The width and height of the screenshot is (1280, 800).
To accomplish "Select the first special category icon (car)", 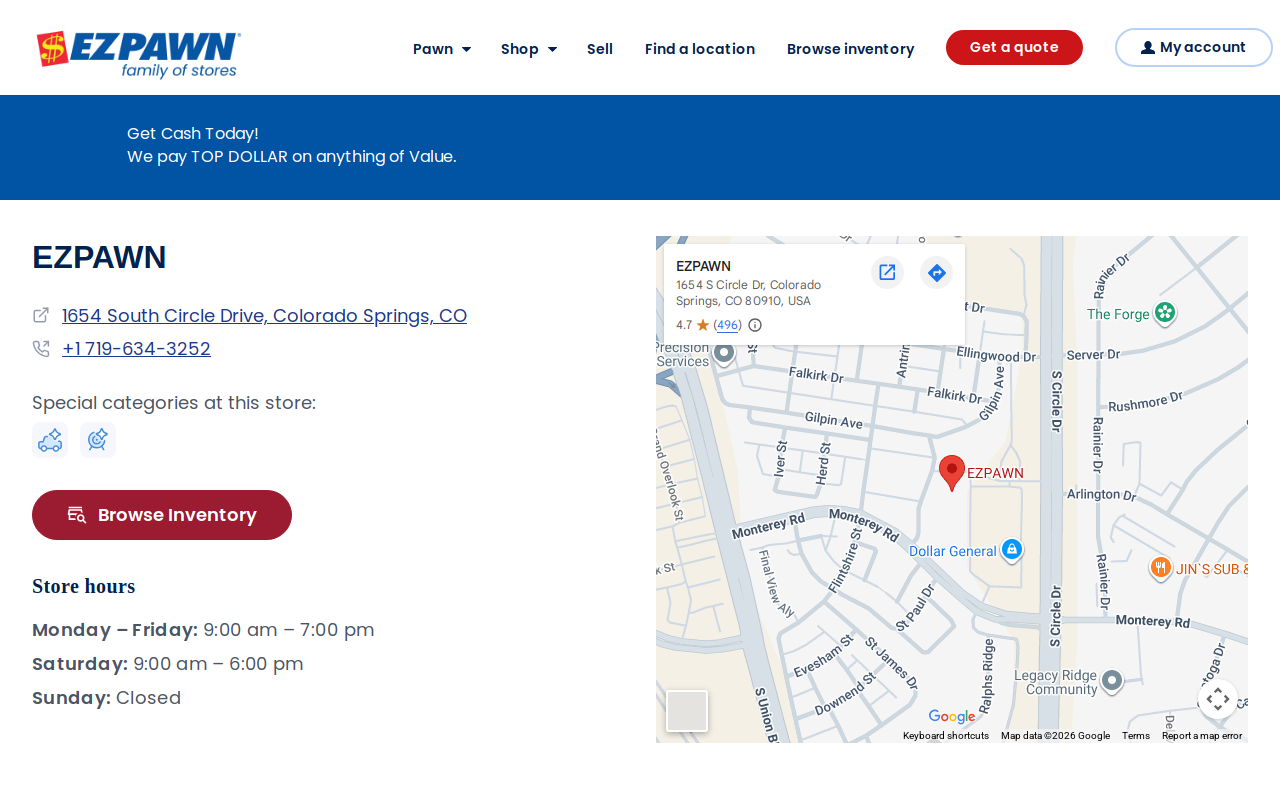I will click(50, 440).
